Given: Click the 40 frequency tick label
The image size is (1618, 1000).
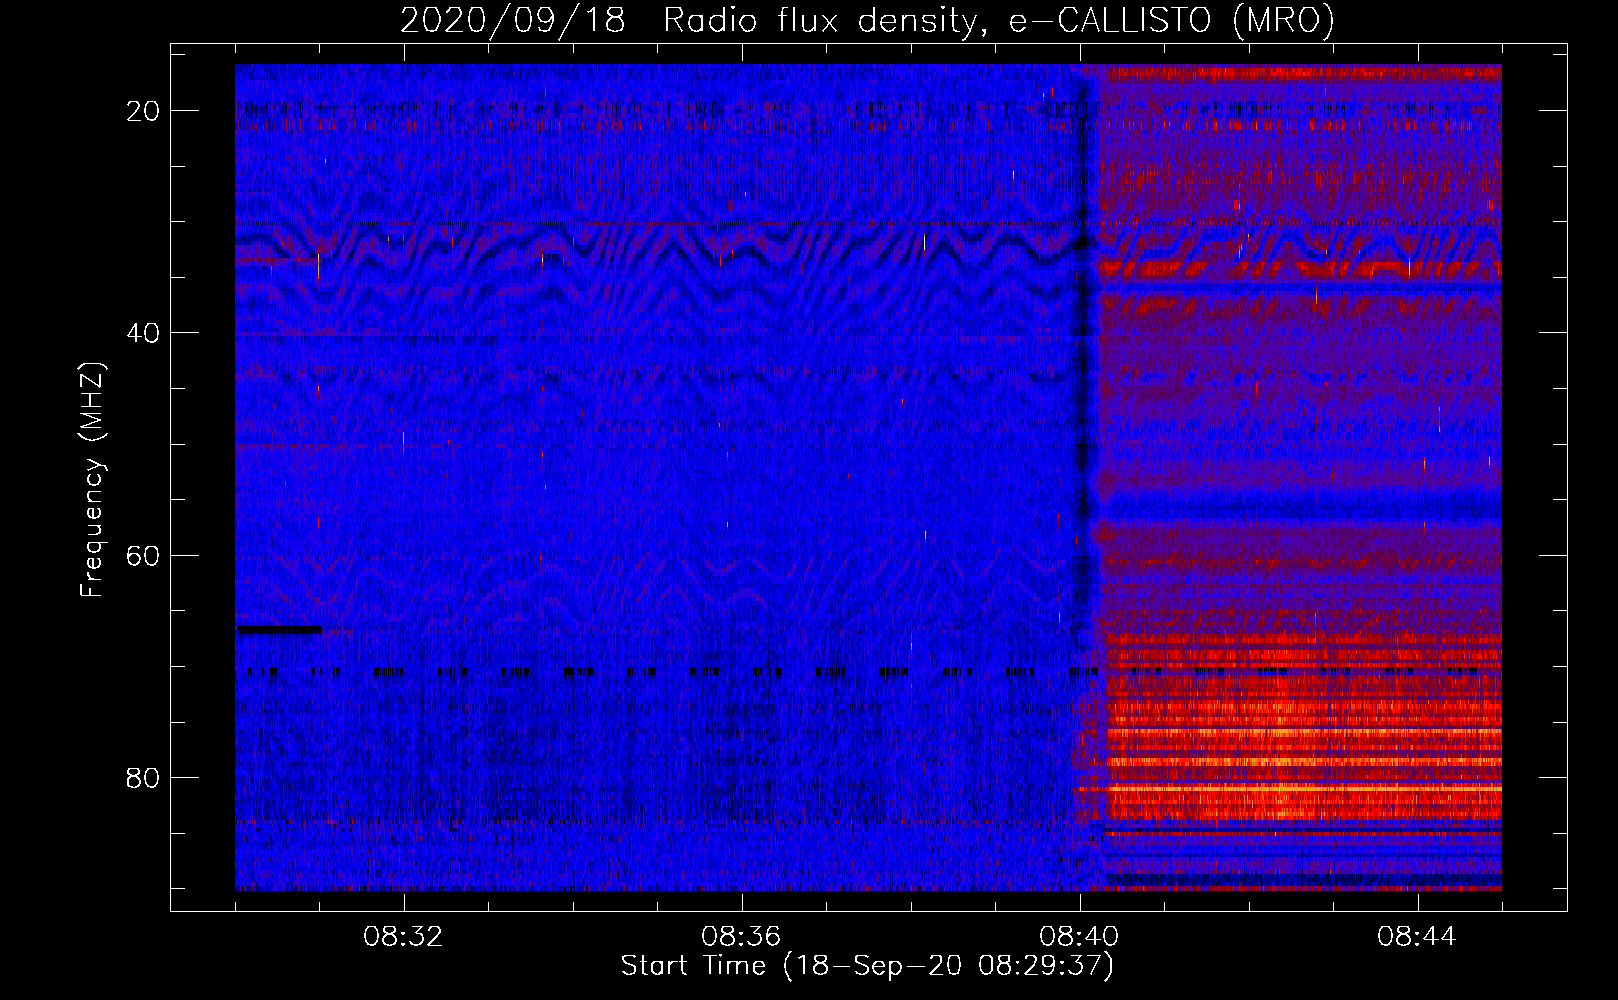Looking at the screenshot, I should tap(144, 333).
